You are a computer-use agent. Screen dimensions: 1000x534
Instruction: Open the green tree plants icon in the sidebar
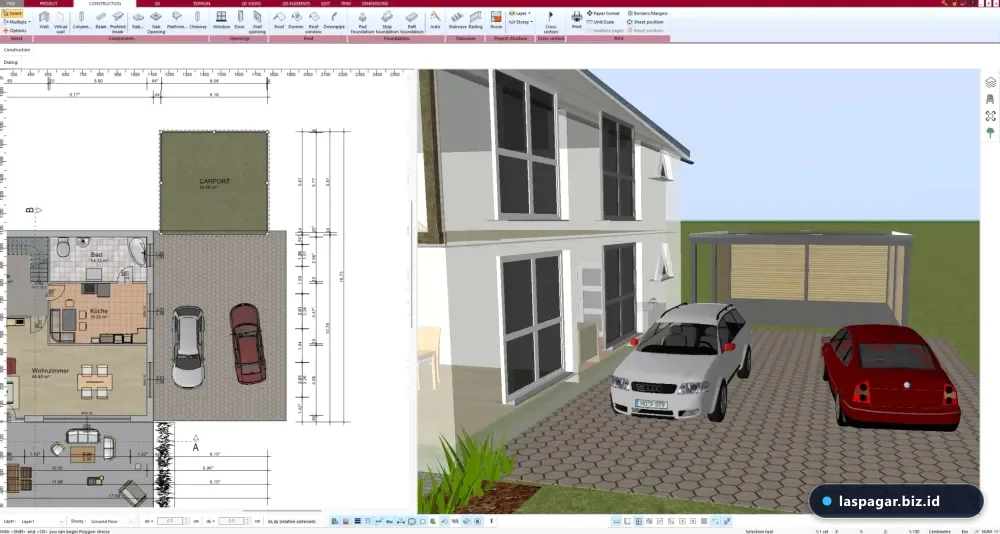(x=990, y=133)
